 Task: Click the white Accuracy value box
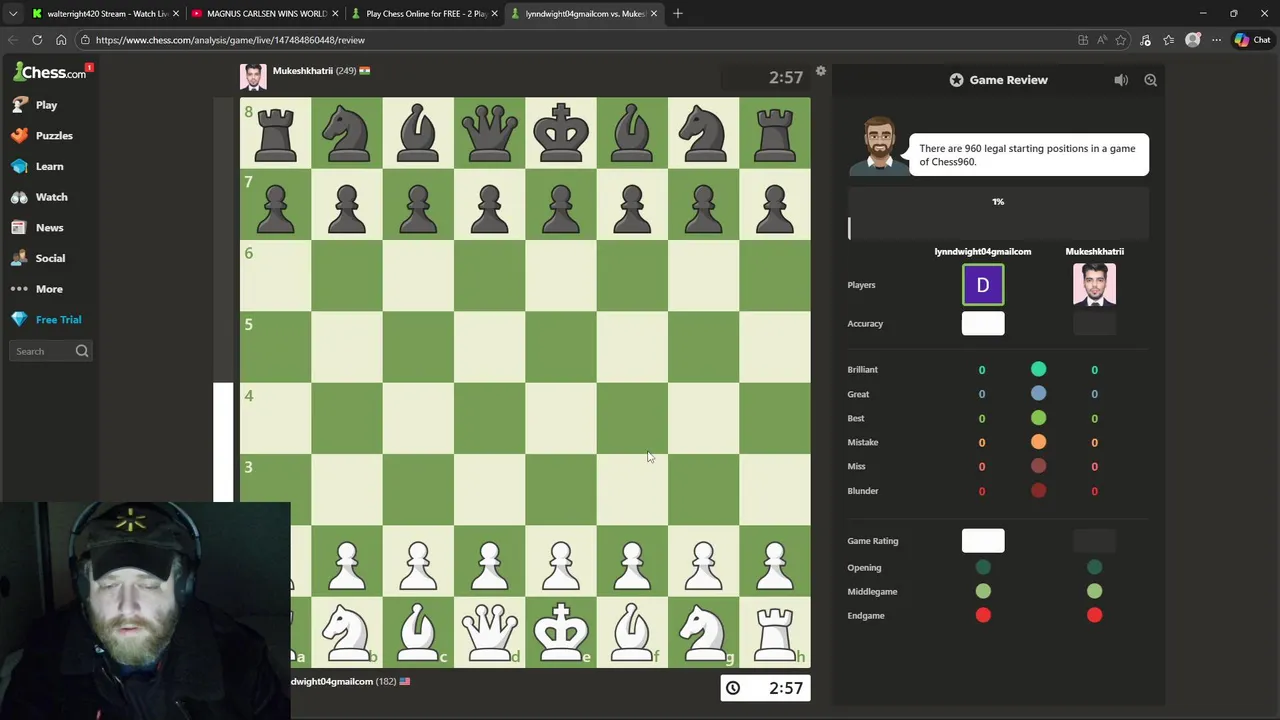pos(983,323)
